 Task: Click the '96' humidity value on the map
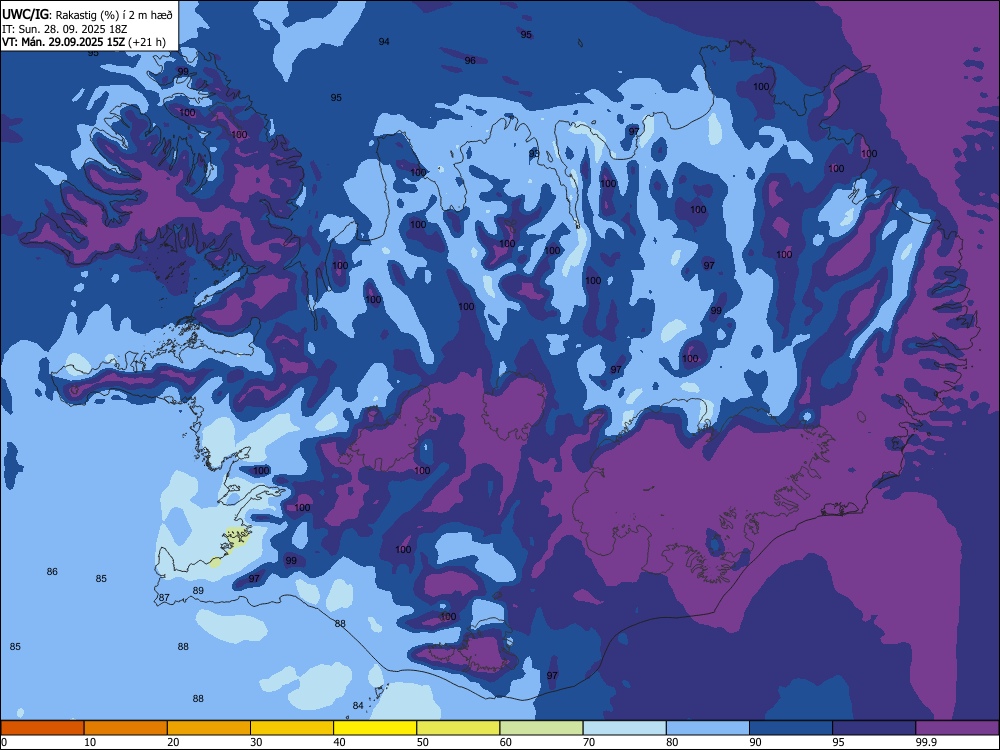470,61
